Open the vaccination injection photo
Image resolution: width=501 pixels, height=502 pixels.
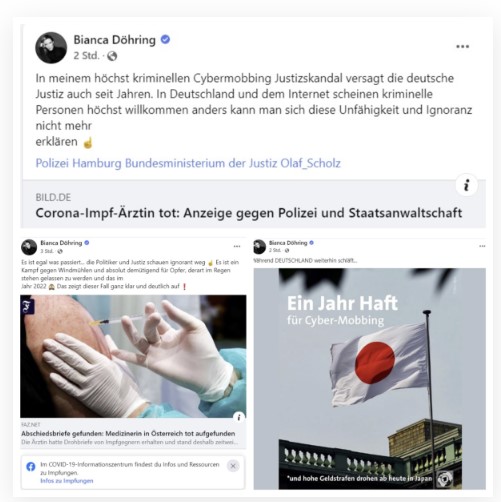coord(133,356)
